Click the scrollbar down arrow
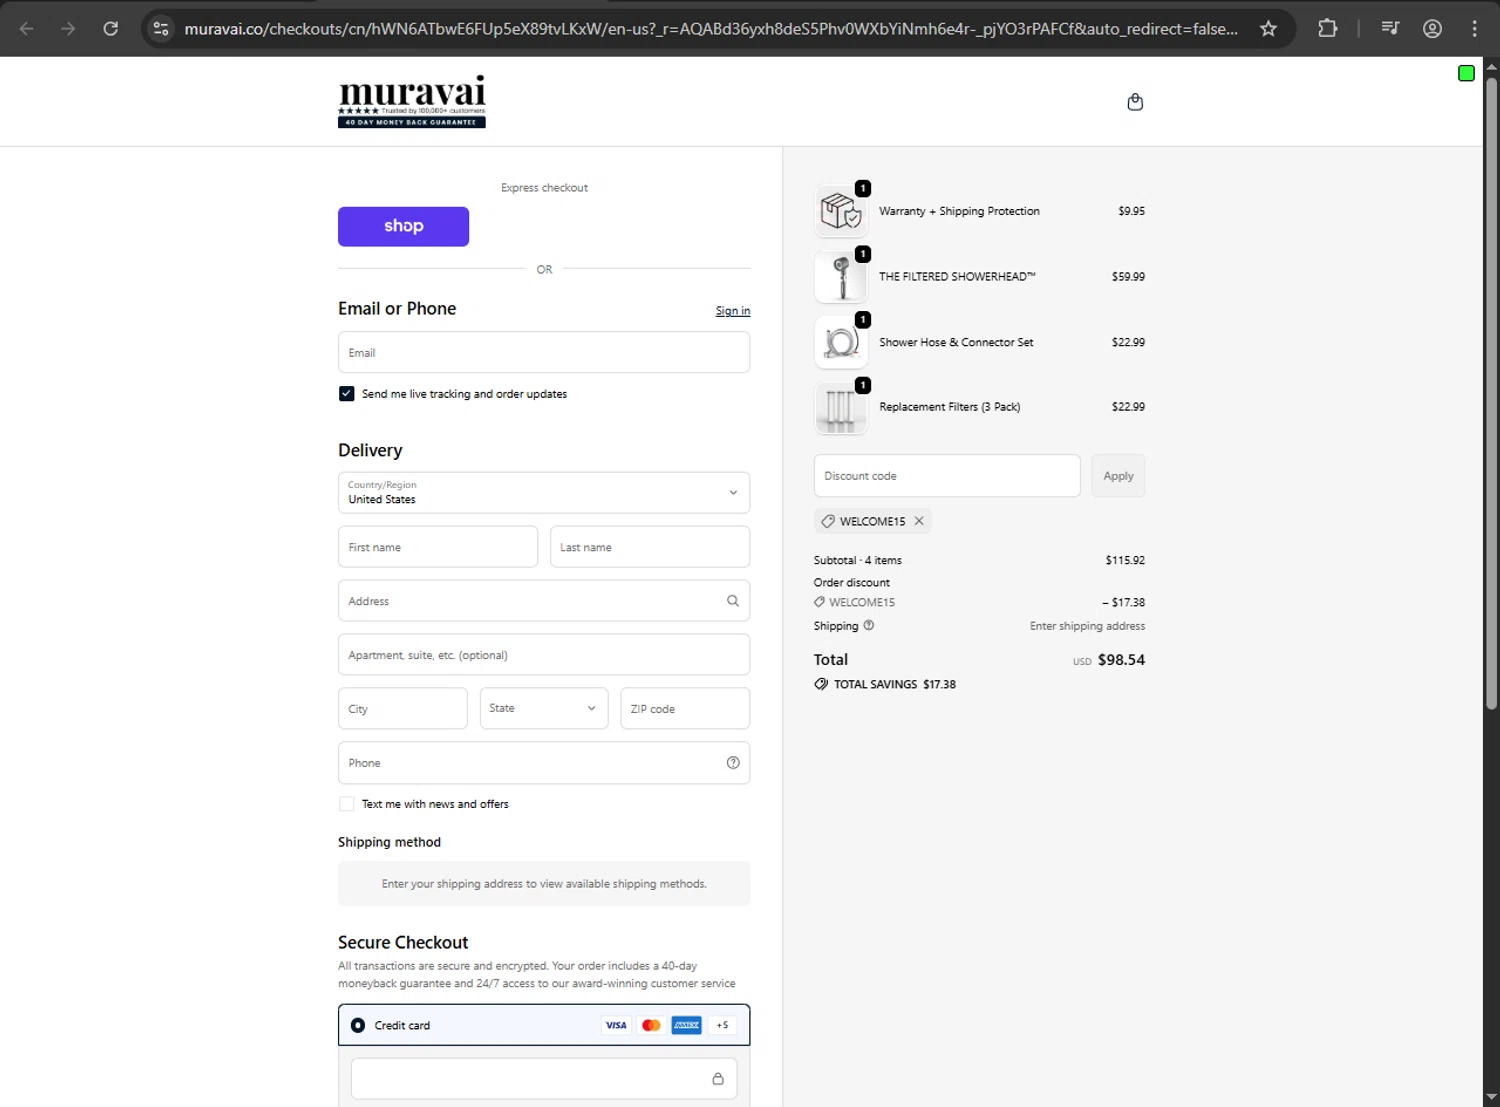The height and width of the screenshot is (1107, 1500). tap(1491, 1097)
